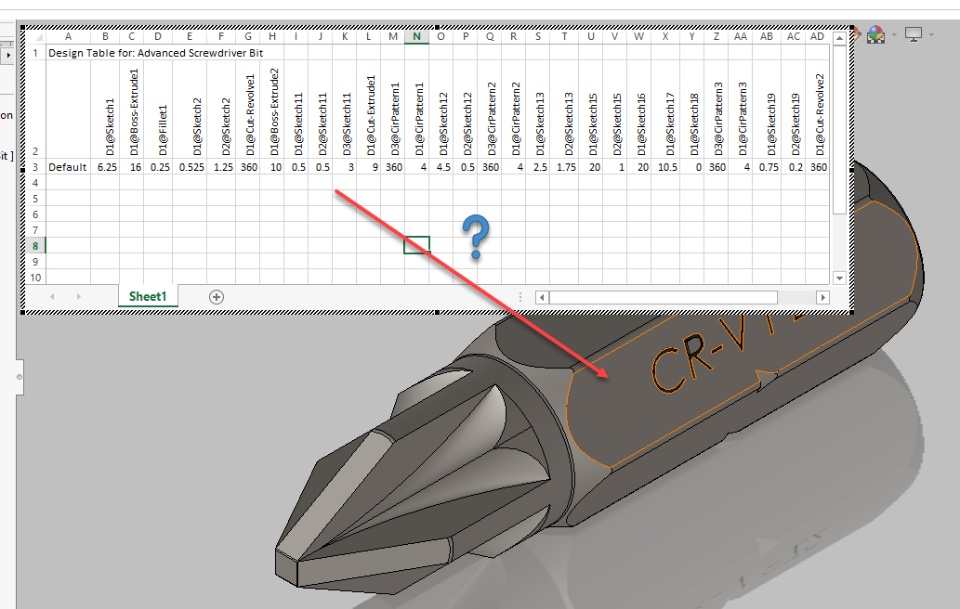Select the cell with value 6.25
Image resolution: width=960 pixels, height=609 pixels.
[x=105, y=167]
